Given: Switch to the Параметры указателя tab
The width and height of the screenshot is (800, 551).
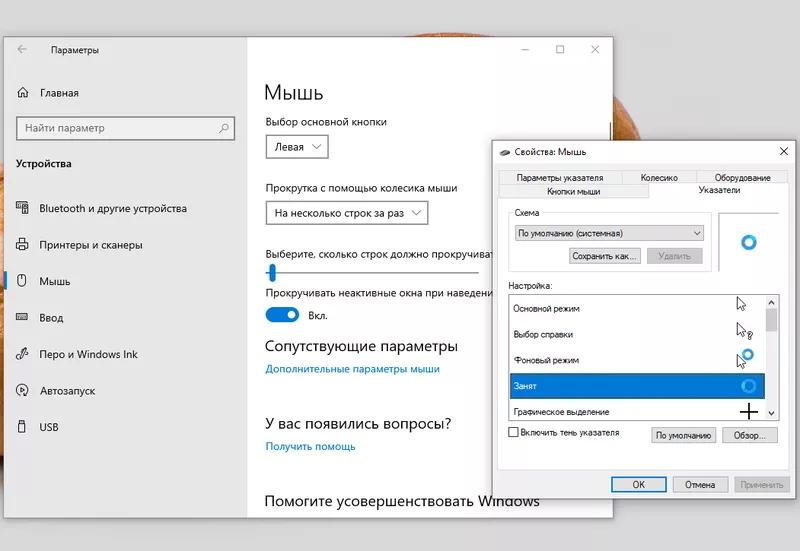Looking at the screenshot, I should coord(560,178).
